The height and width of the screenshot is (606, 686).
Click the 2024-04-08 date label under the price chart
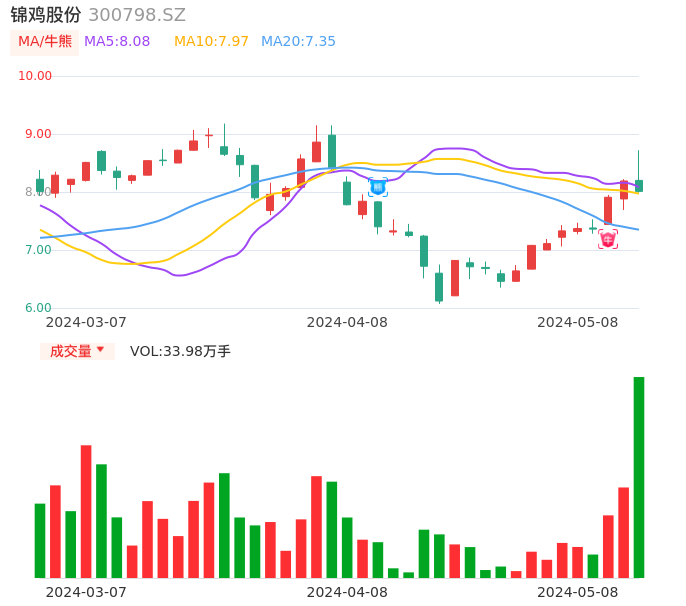point(346,322)
